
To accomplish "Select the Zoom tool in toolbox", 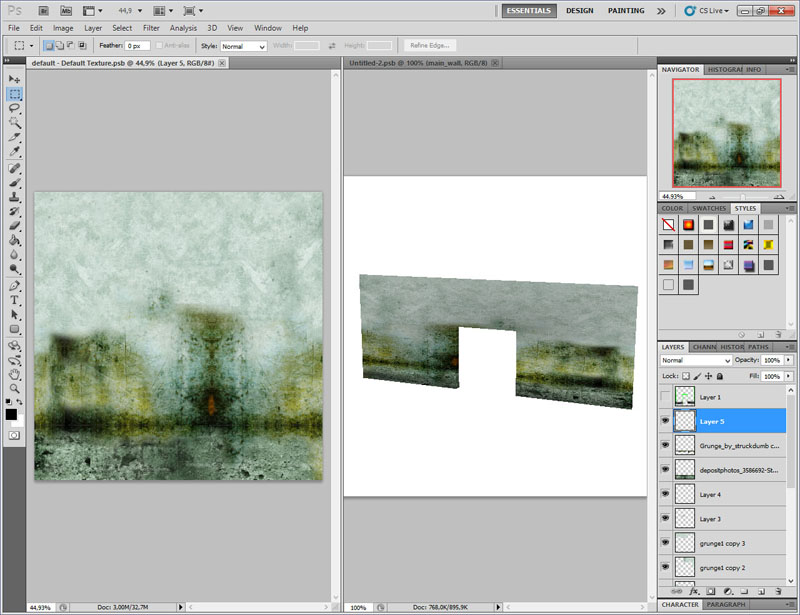I will pyautogui.click(x=15, y=388).
